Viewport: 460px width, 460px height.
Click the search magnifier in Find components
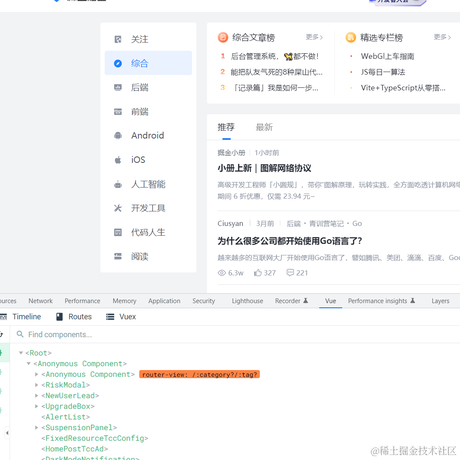[x=20, y=334]
